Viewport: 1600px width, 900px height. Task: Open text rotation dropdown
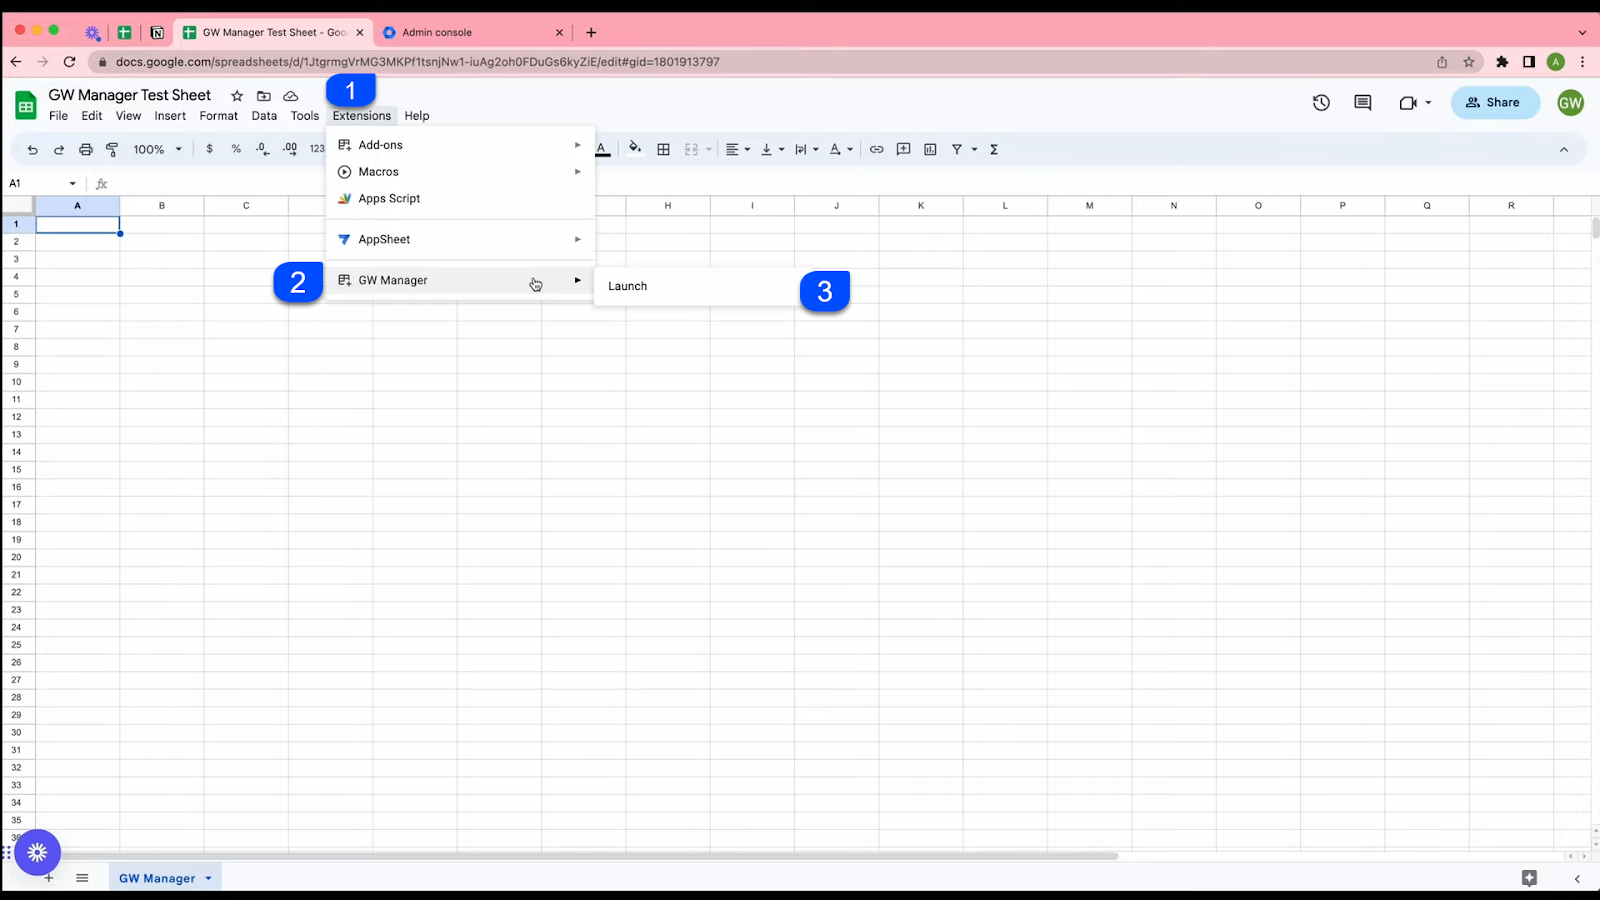(841, 149)
